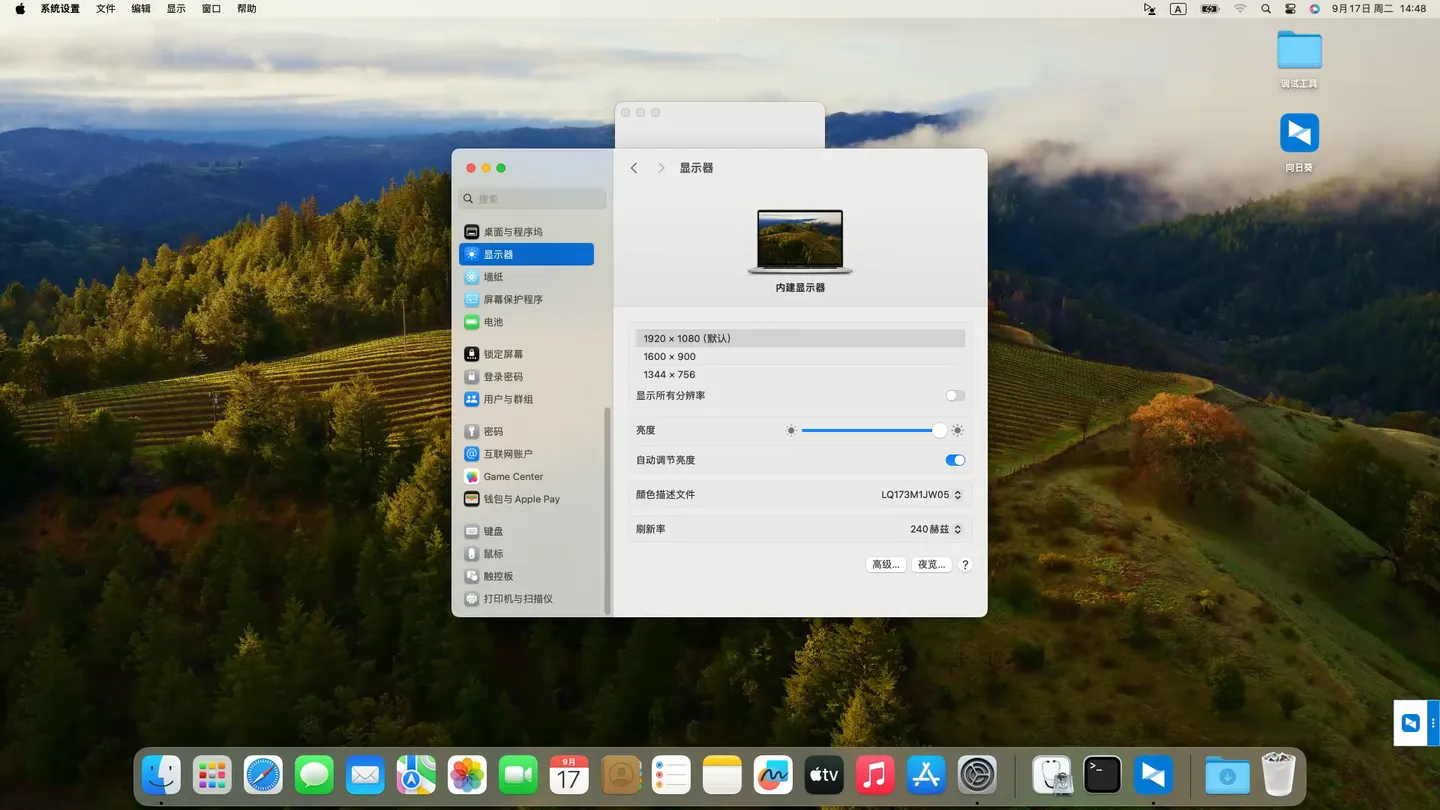Image resolution: width=1440 pixels, height=810 pixels.
Task: Expand color profile LQ173M1JW05 dropdown
Action: (921, 495)
